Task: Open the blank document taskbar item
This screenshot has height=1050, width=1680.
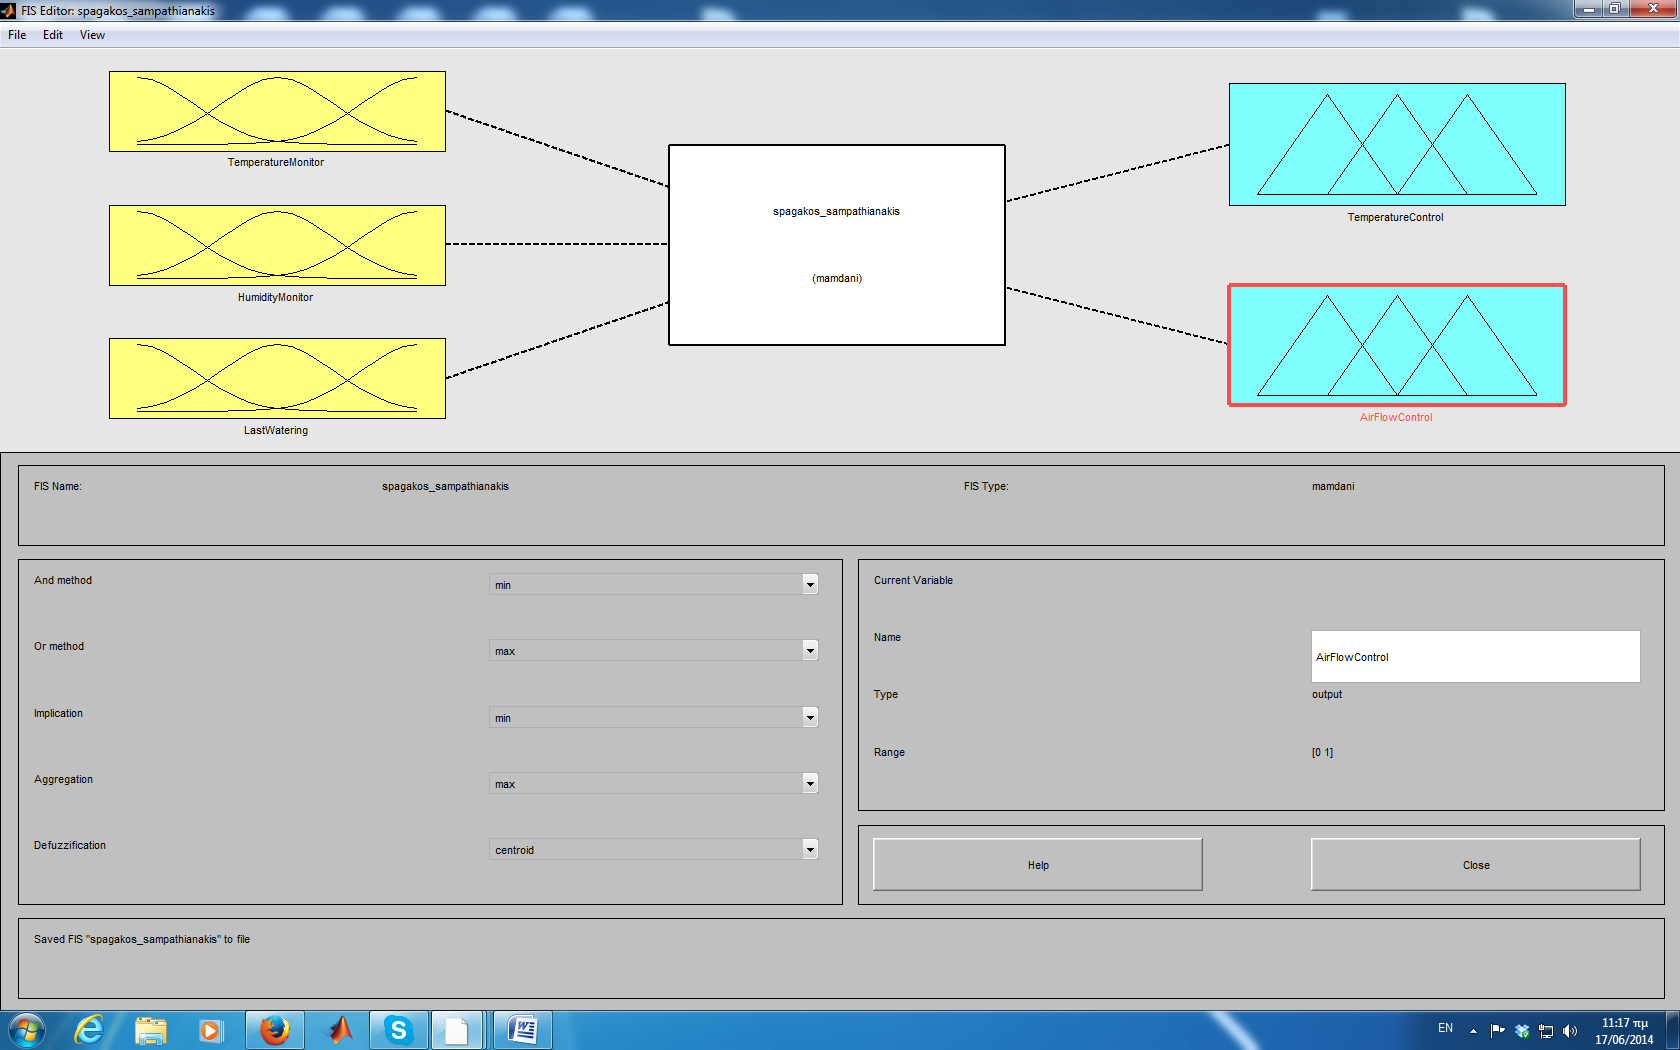Action: [x=459, y=1030]
